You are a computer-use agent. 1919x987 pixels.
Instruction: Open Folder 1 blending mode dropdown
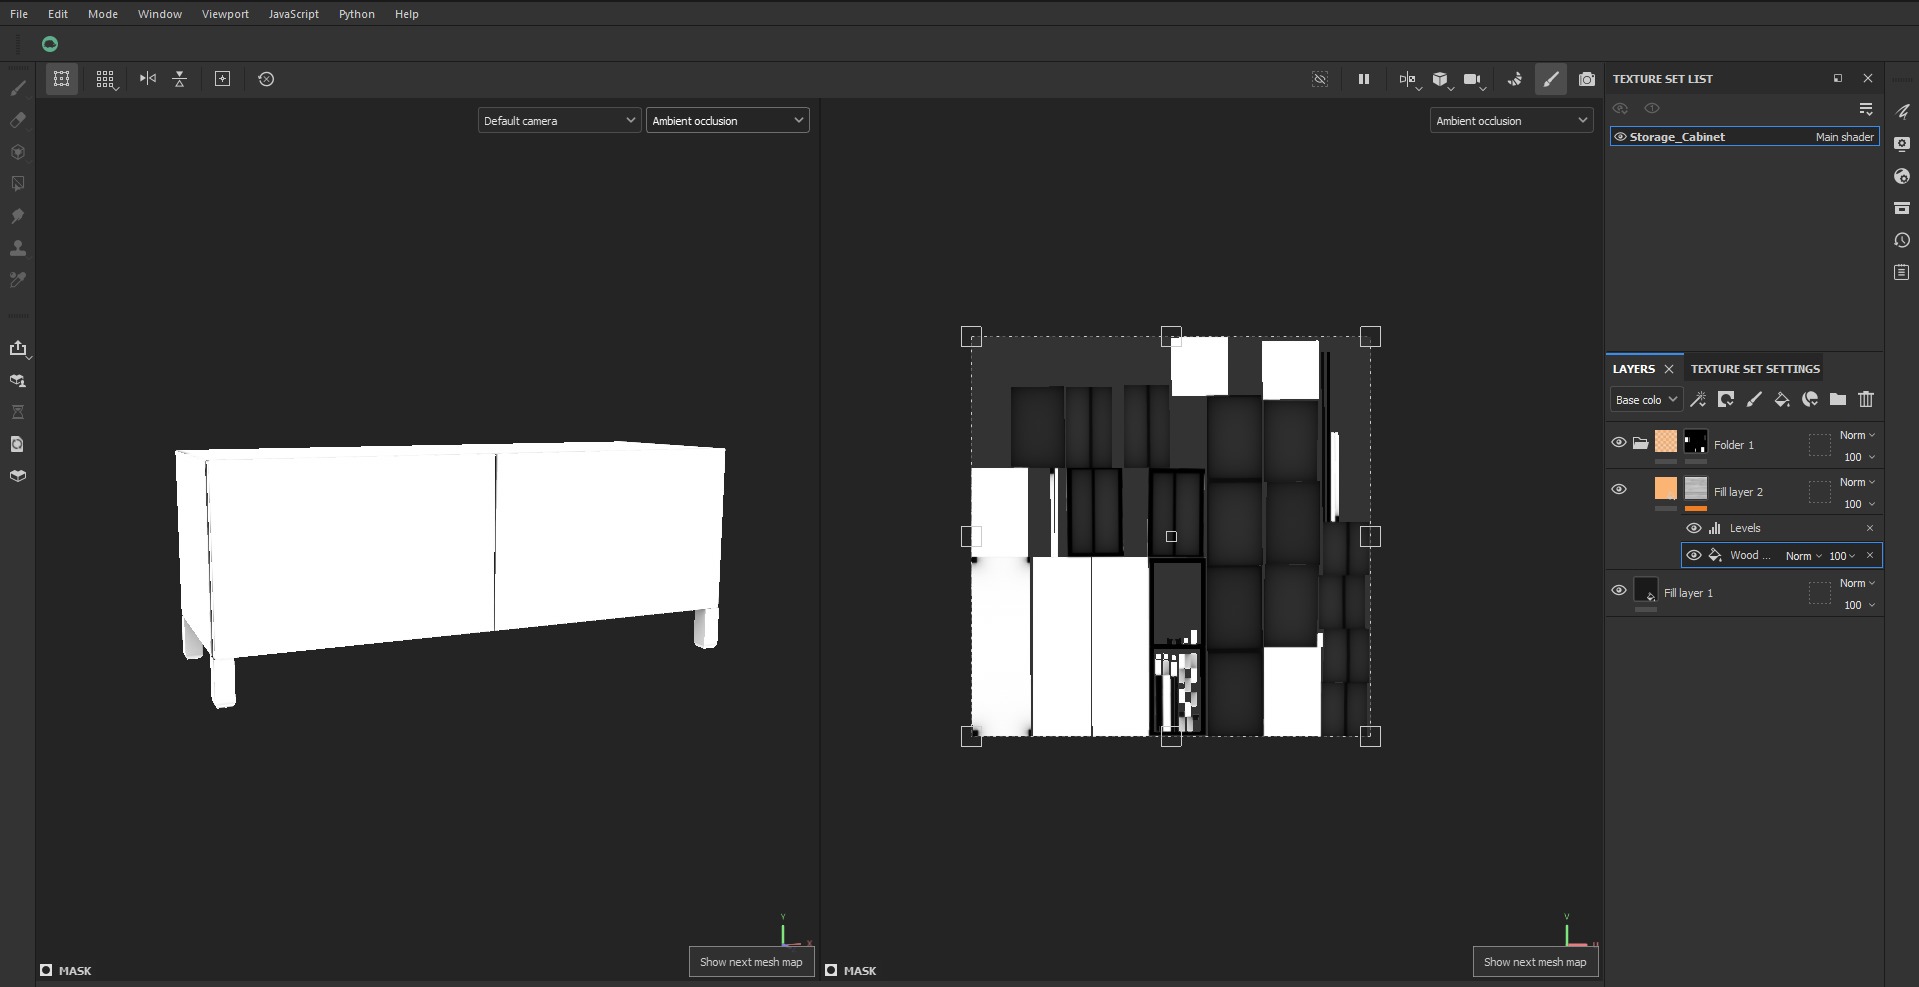1857,435
